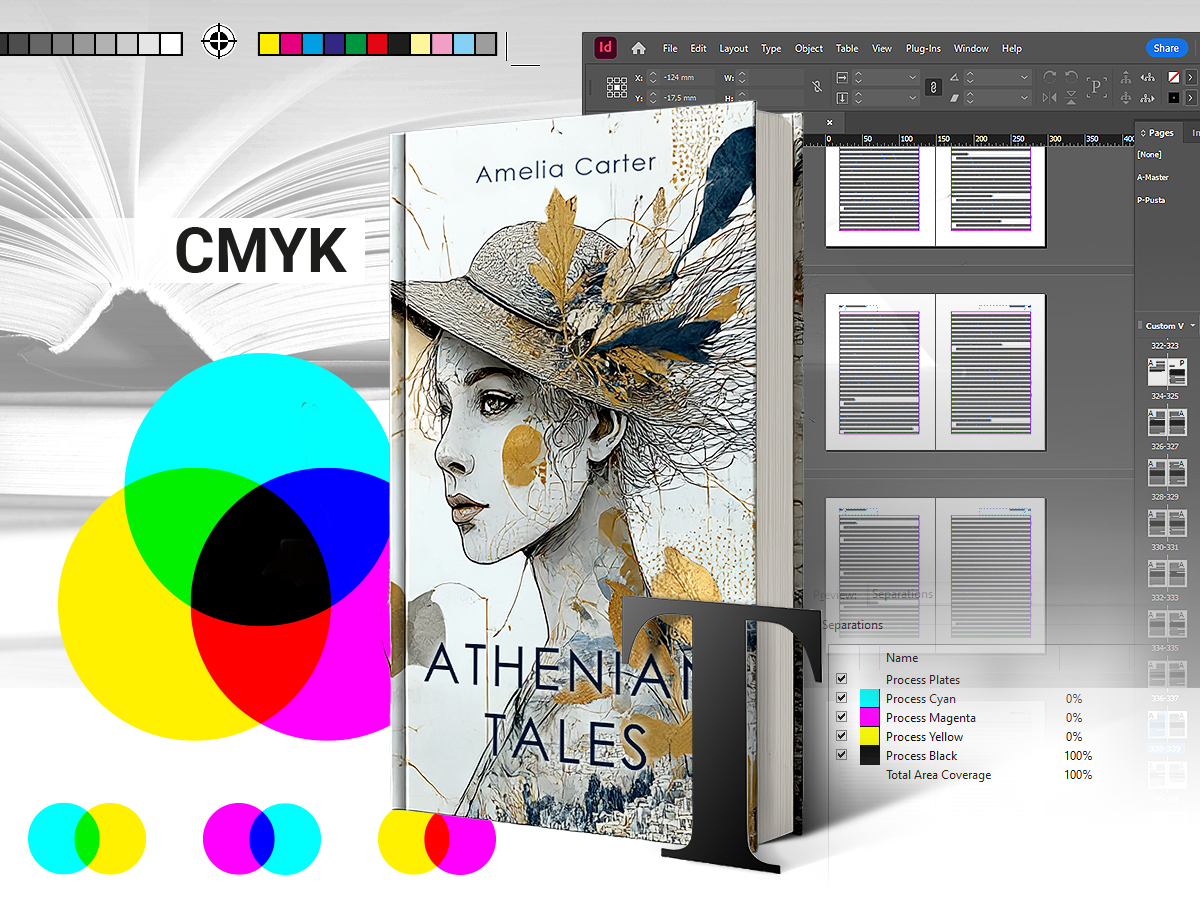Click the Rotate Counterclockwise icon

click(x=1071, y=77)
